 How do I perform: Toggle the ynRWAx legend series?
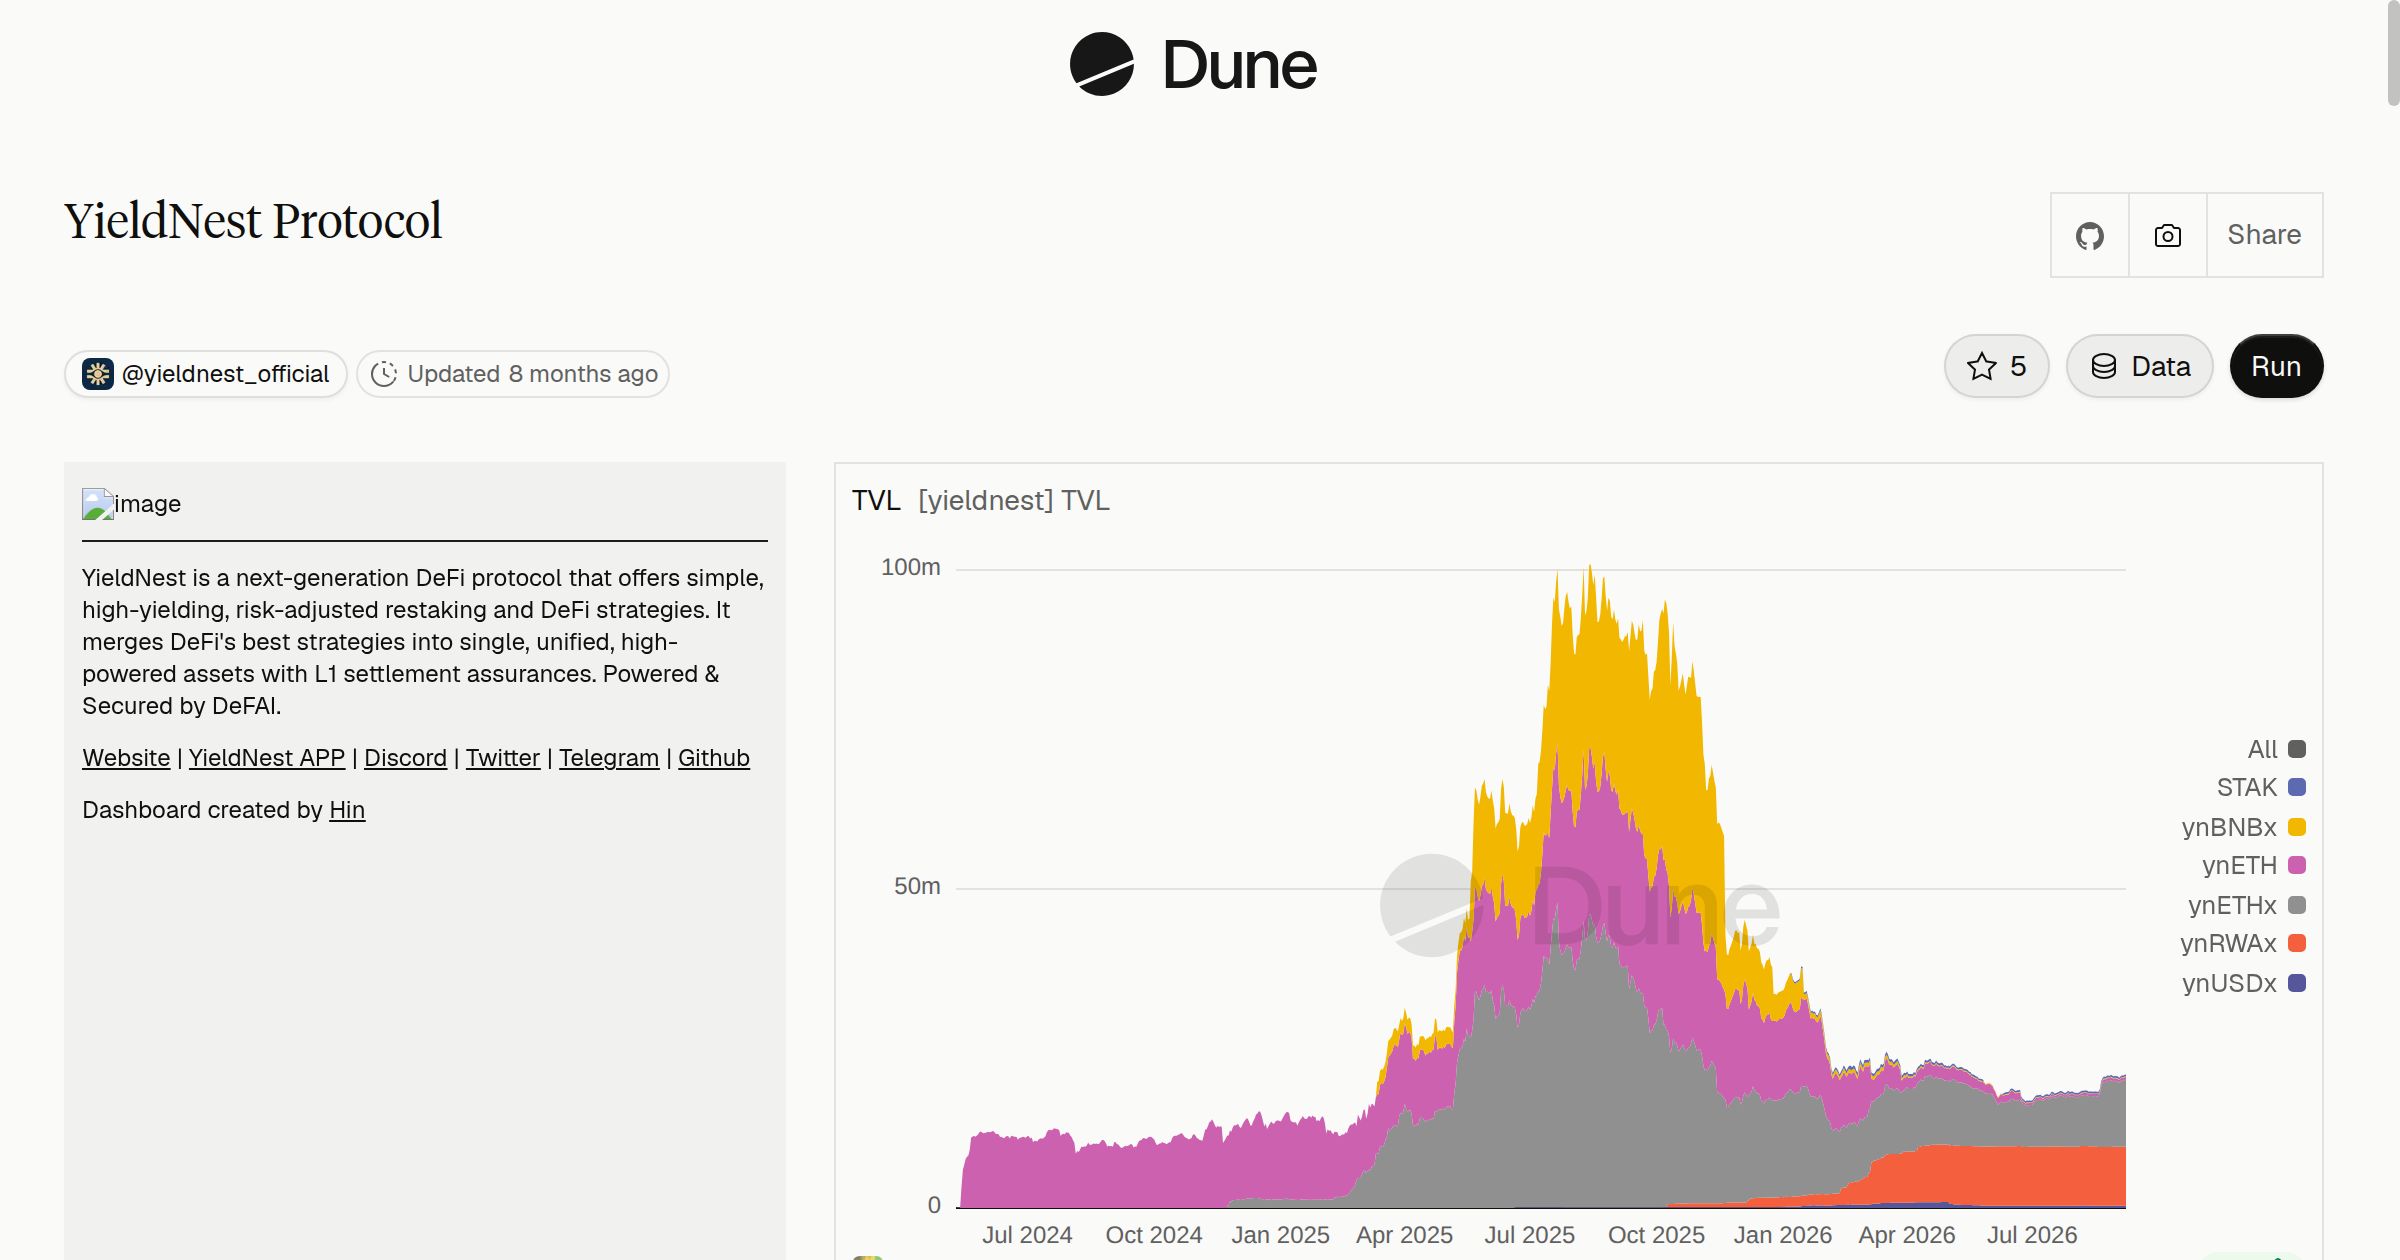tap(2243, 943)
